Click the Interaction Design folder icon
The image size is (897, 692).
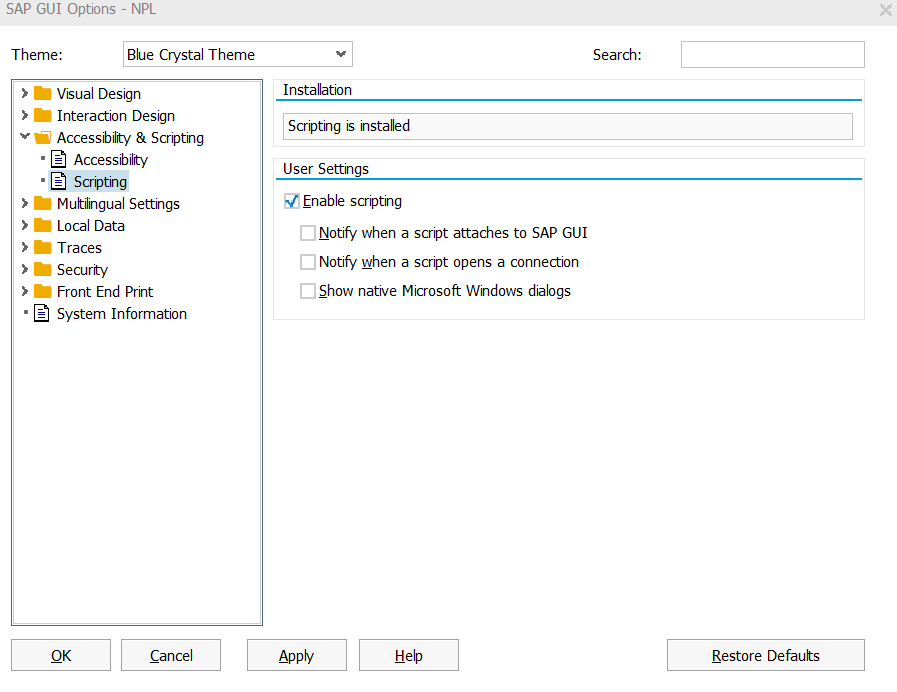[42, 116]
